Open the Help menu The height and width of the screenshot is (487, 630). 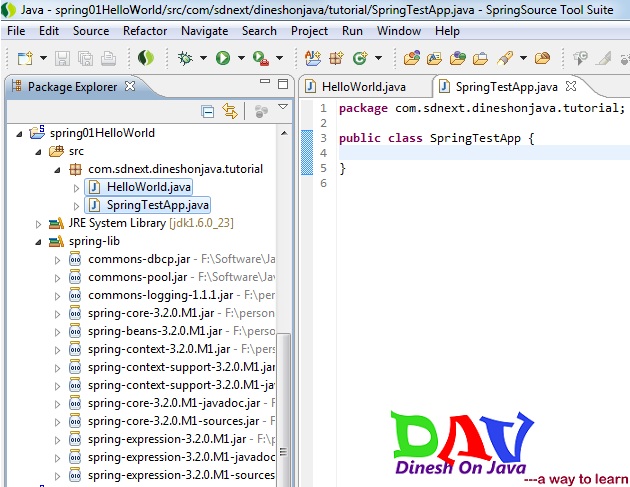pyautogui.click(x=447, y=31)
